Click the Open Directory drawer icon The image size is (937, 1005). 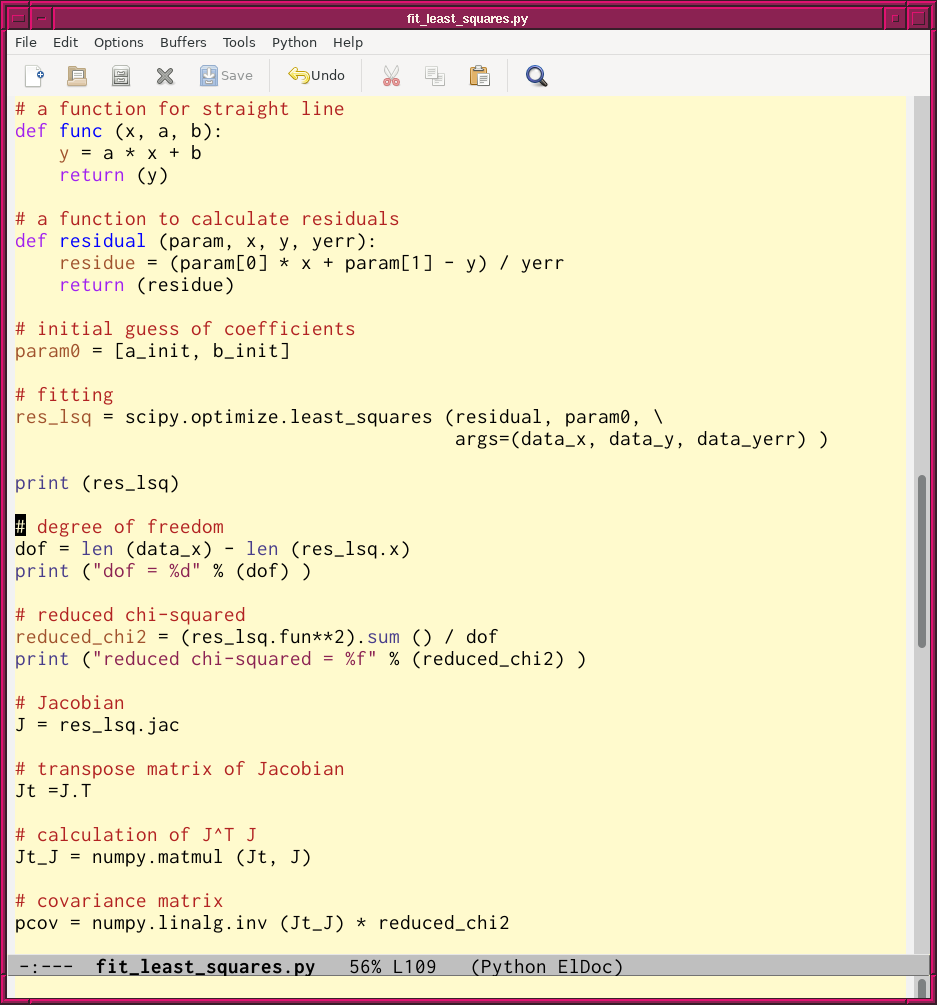point(121,76)
